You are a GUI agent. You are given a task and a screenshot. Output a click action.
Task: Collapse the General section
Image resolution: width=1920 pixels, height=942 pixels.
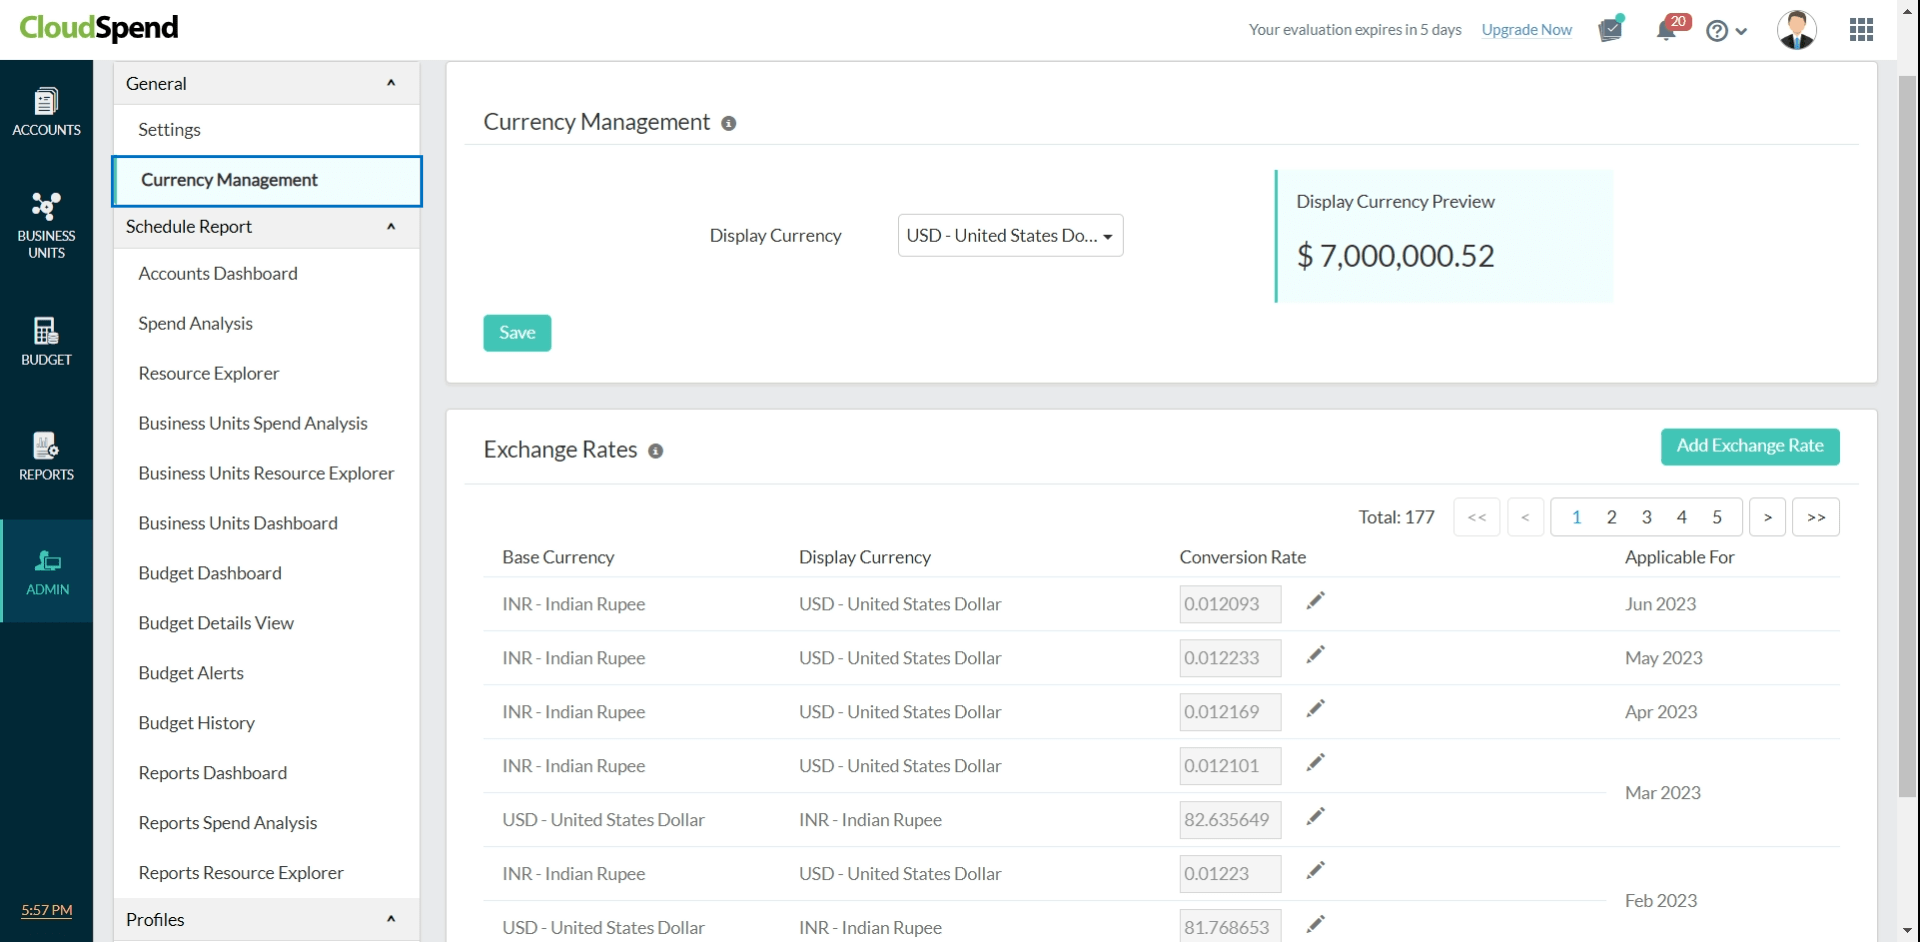pos(391,83)
